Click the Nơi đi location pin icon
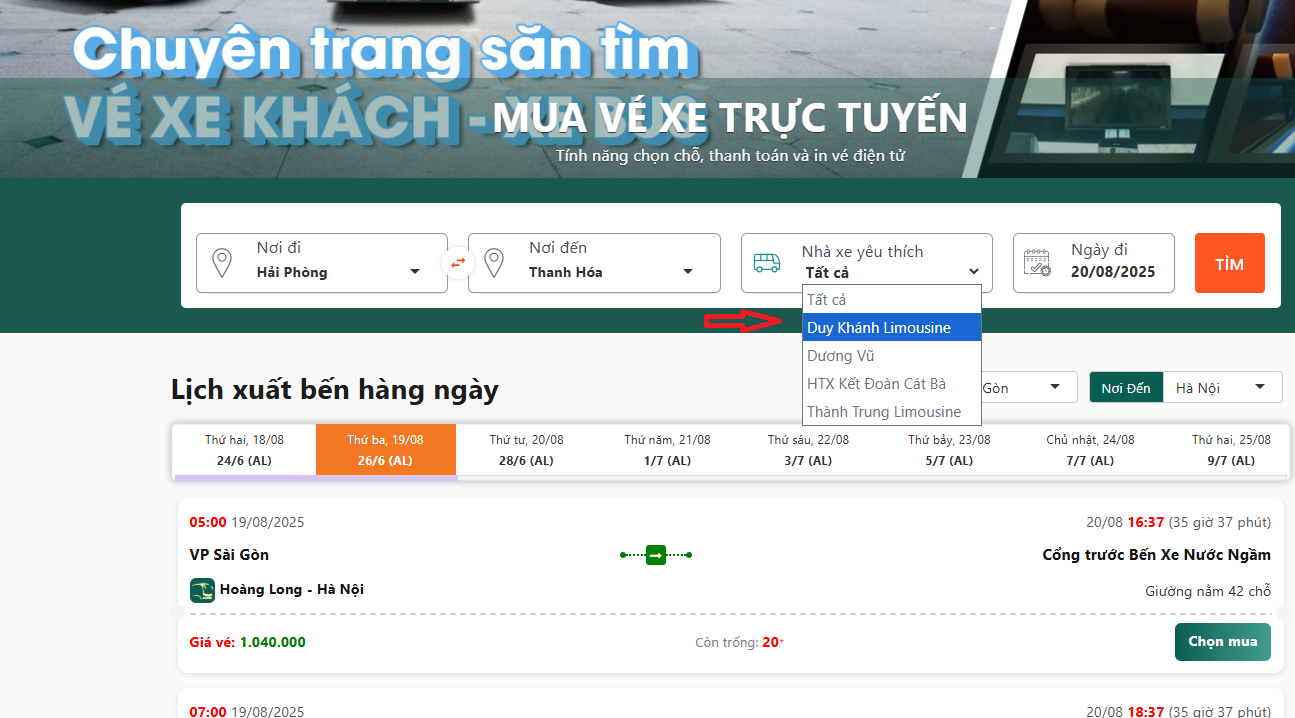Image resolution: width=1295 pixels, height=718 pixels. 222,263
